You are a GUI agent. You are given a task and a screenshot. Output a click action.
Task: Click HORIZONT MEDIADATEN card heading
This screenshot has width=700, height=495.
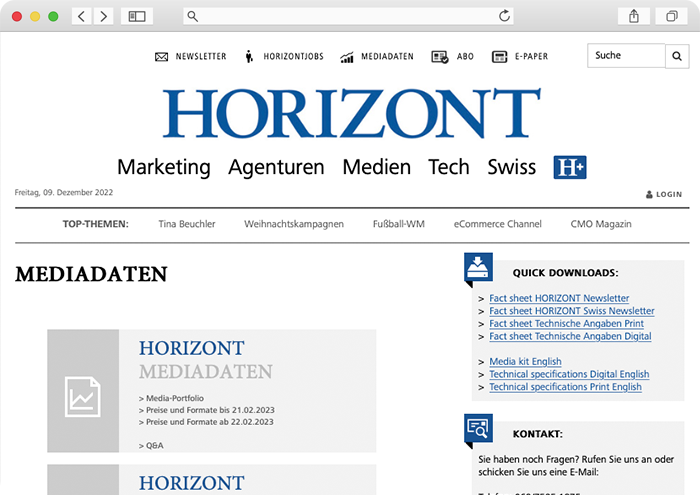tap(205, 360)
